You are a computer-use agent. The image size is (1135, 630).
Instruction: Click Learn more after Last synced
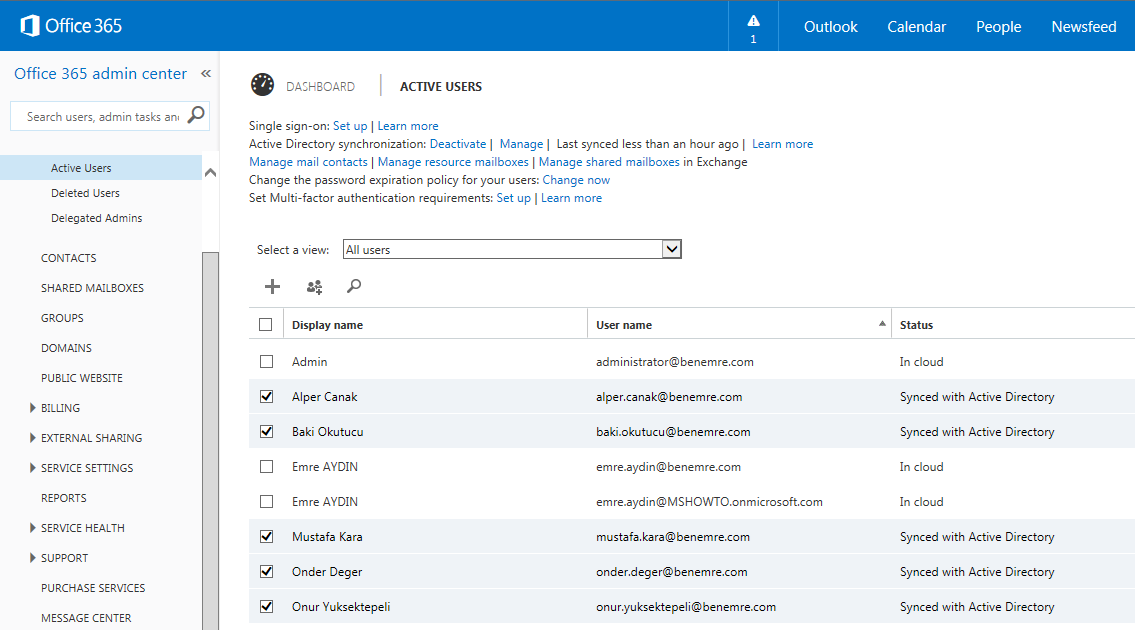[782, 144]
